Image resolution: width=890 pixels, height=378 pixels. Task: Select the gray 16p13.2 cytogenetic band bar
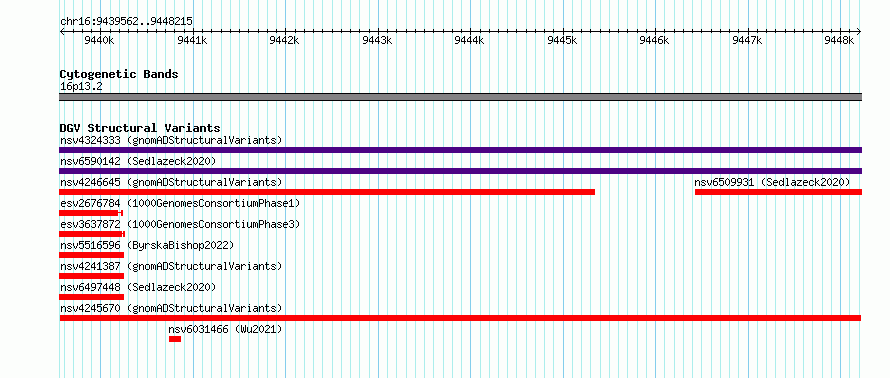tap(460, 97)
